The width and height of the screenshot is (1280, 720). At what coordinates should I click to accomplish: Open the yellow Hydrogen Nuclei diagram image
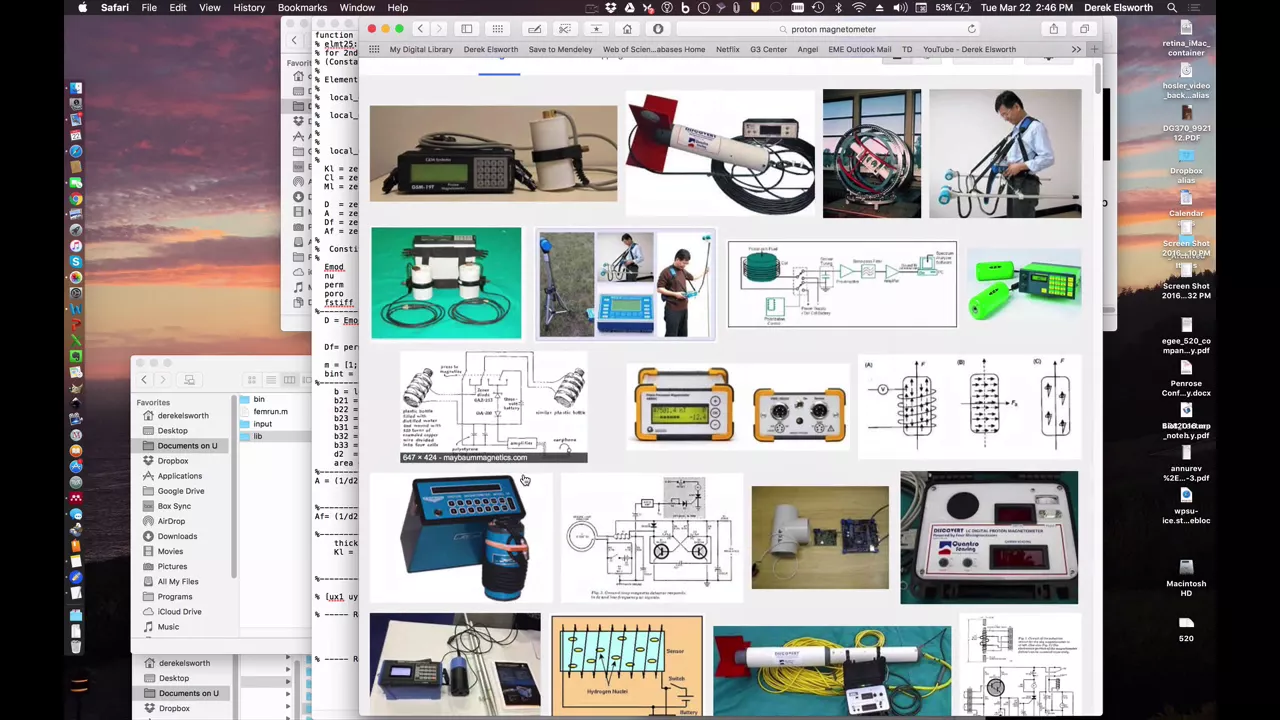[627, 667]
